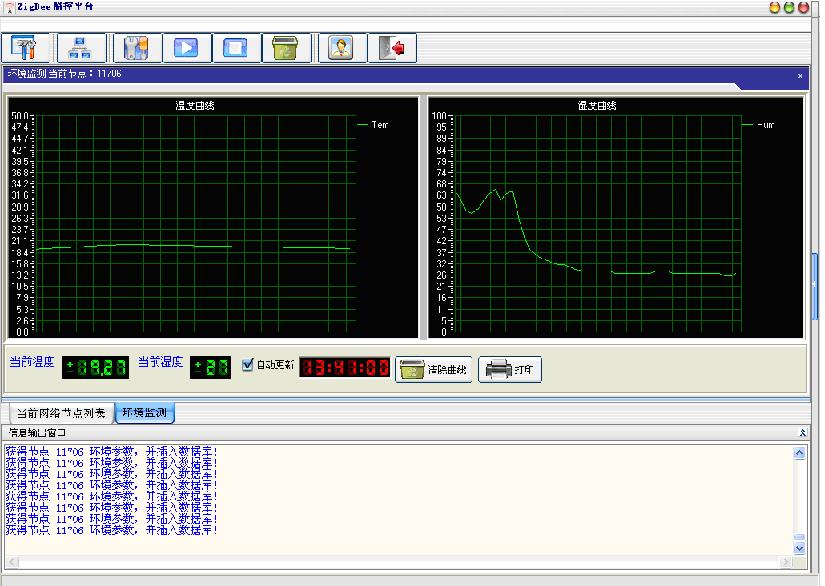Toggle the auto update (自动更新) checkbox
Image resolution: width=825 pixels, height=586 pixels.
coord(249,365)
